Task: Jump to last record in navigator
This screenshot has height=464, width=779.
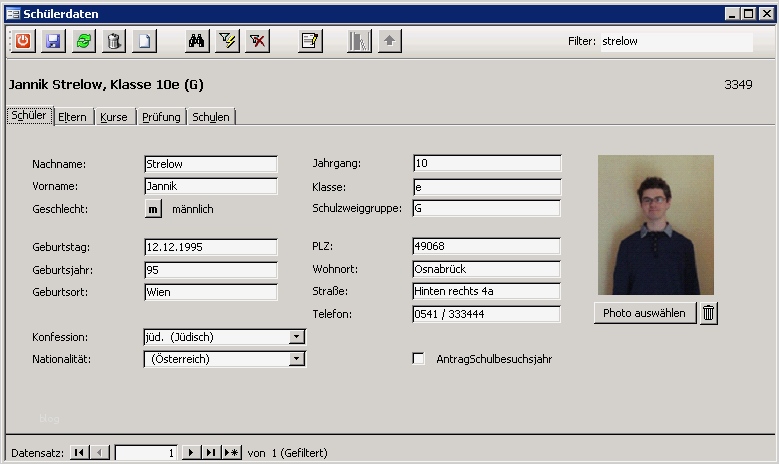Action: 211,453
